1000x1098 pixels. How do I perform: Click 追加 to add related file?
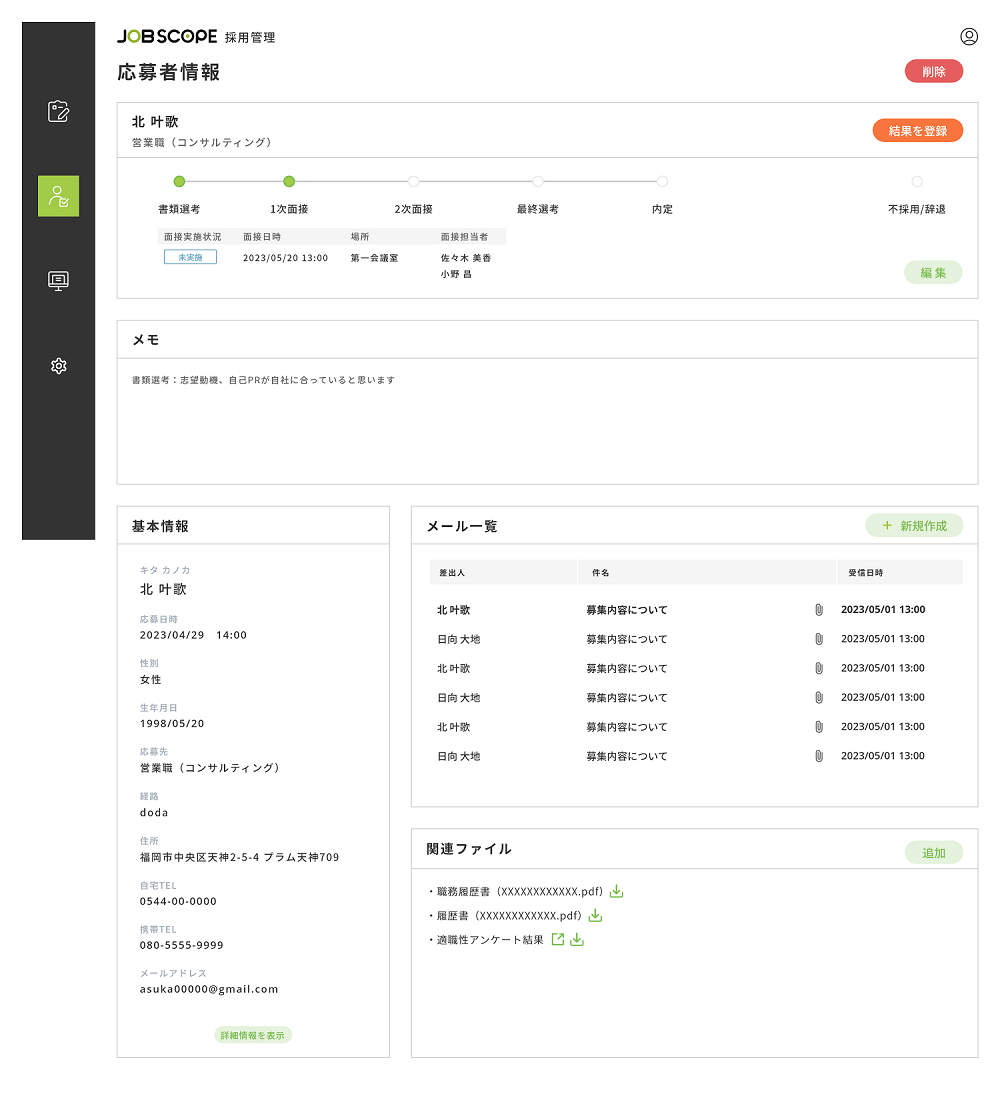tap(933, 852)
